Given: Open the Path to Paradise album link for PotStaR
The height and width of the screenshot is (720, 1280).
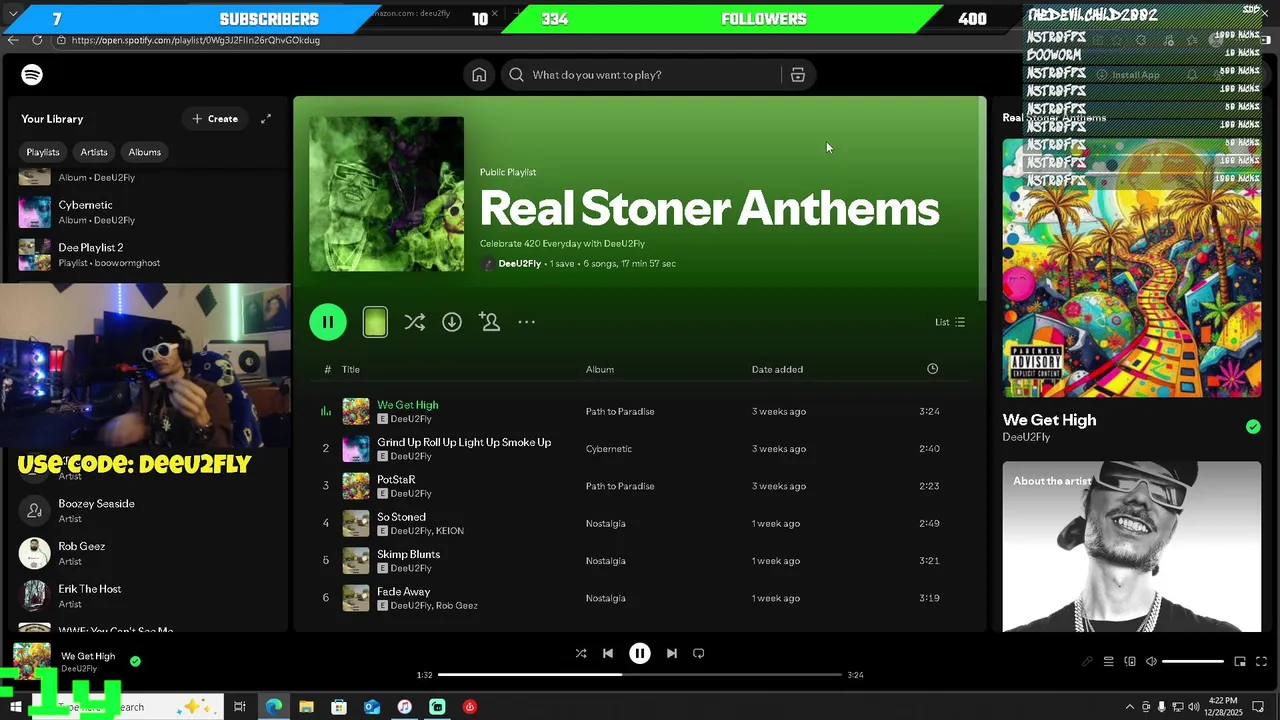Looking at the screenshot, I should (620, 486).
